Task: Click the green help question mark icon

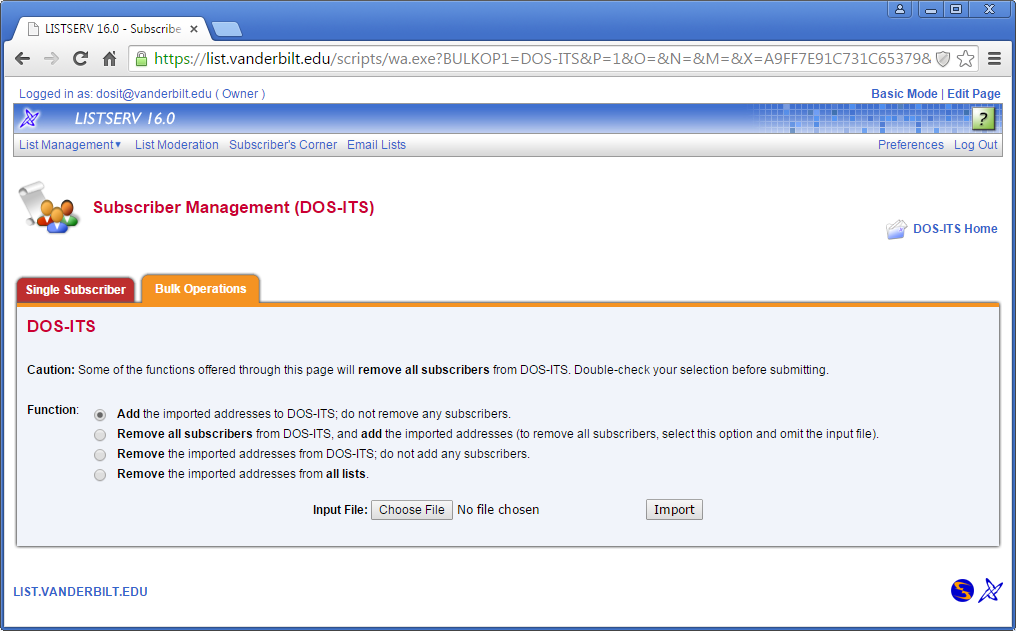Action: coord(983,119)
